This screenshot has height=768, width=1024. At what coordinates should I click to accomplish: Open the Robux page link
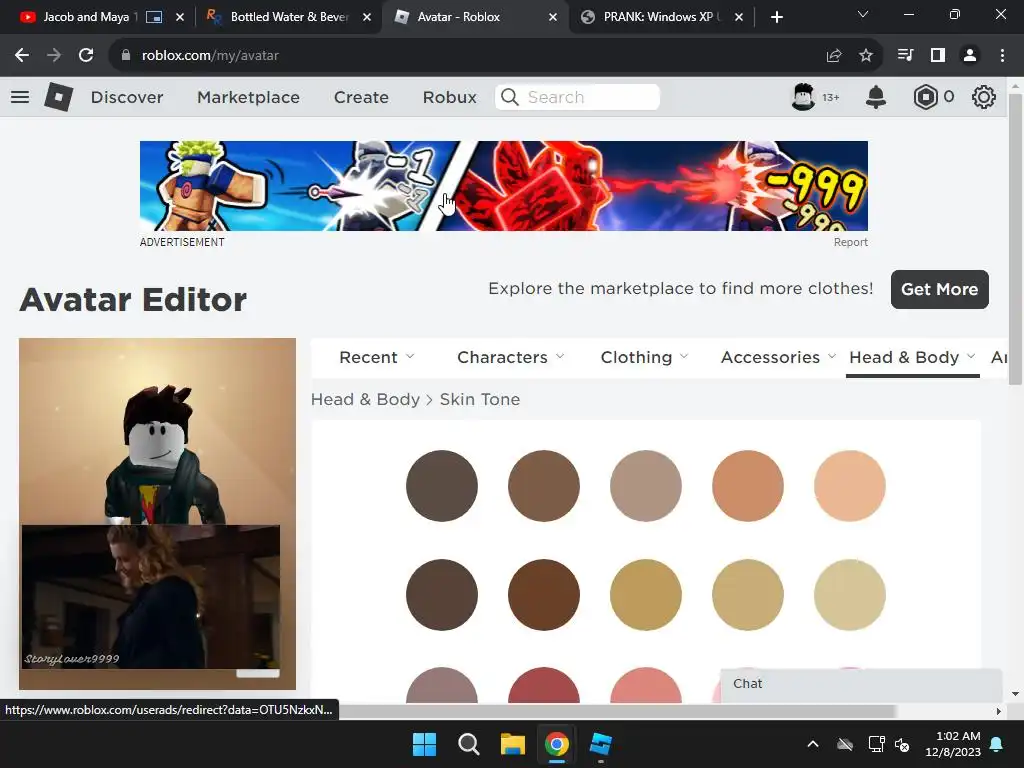(449, 97)
